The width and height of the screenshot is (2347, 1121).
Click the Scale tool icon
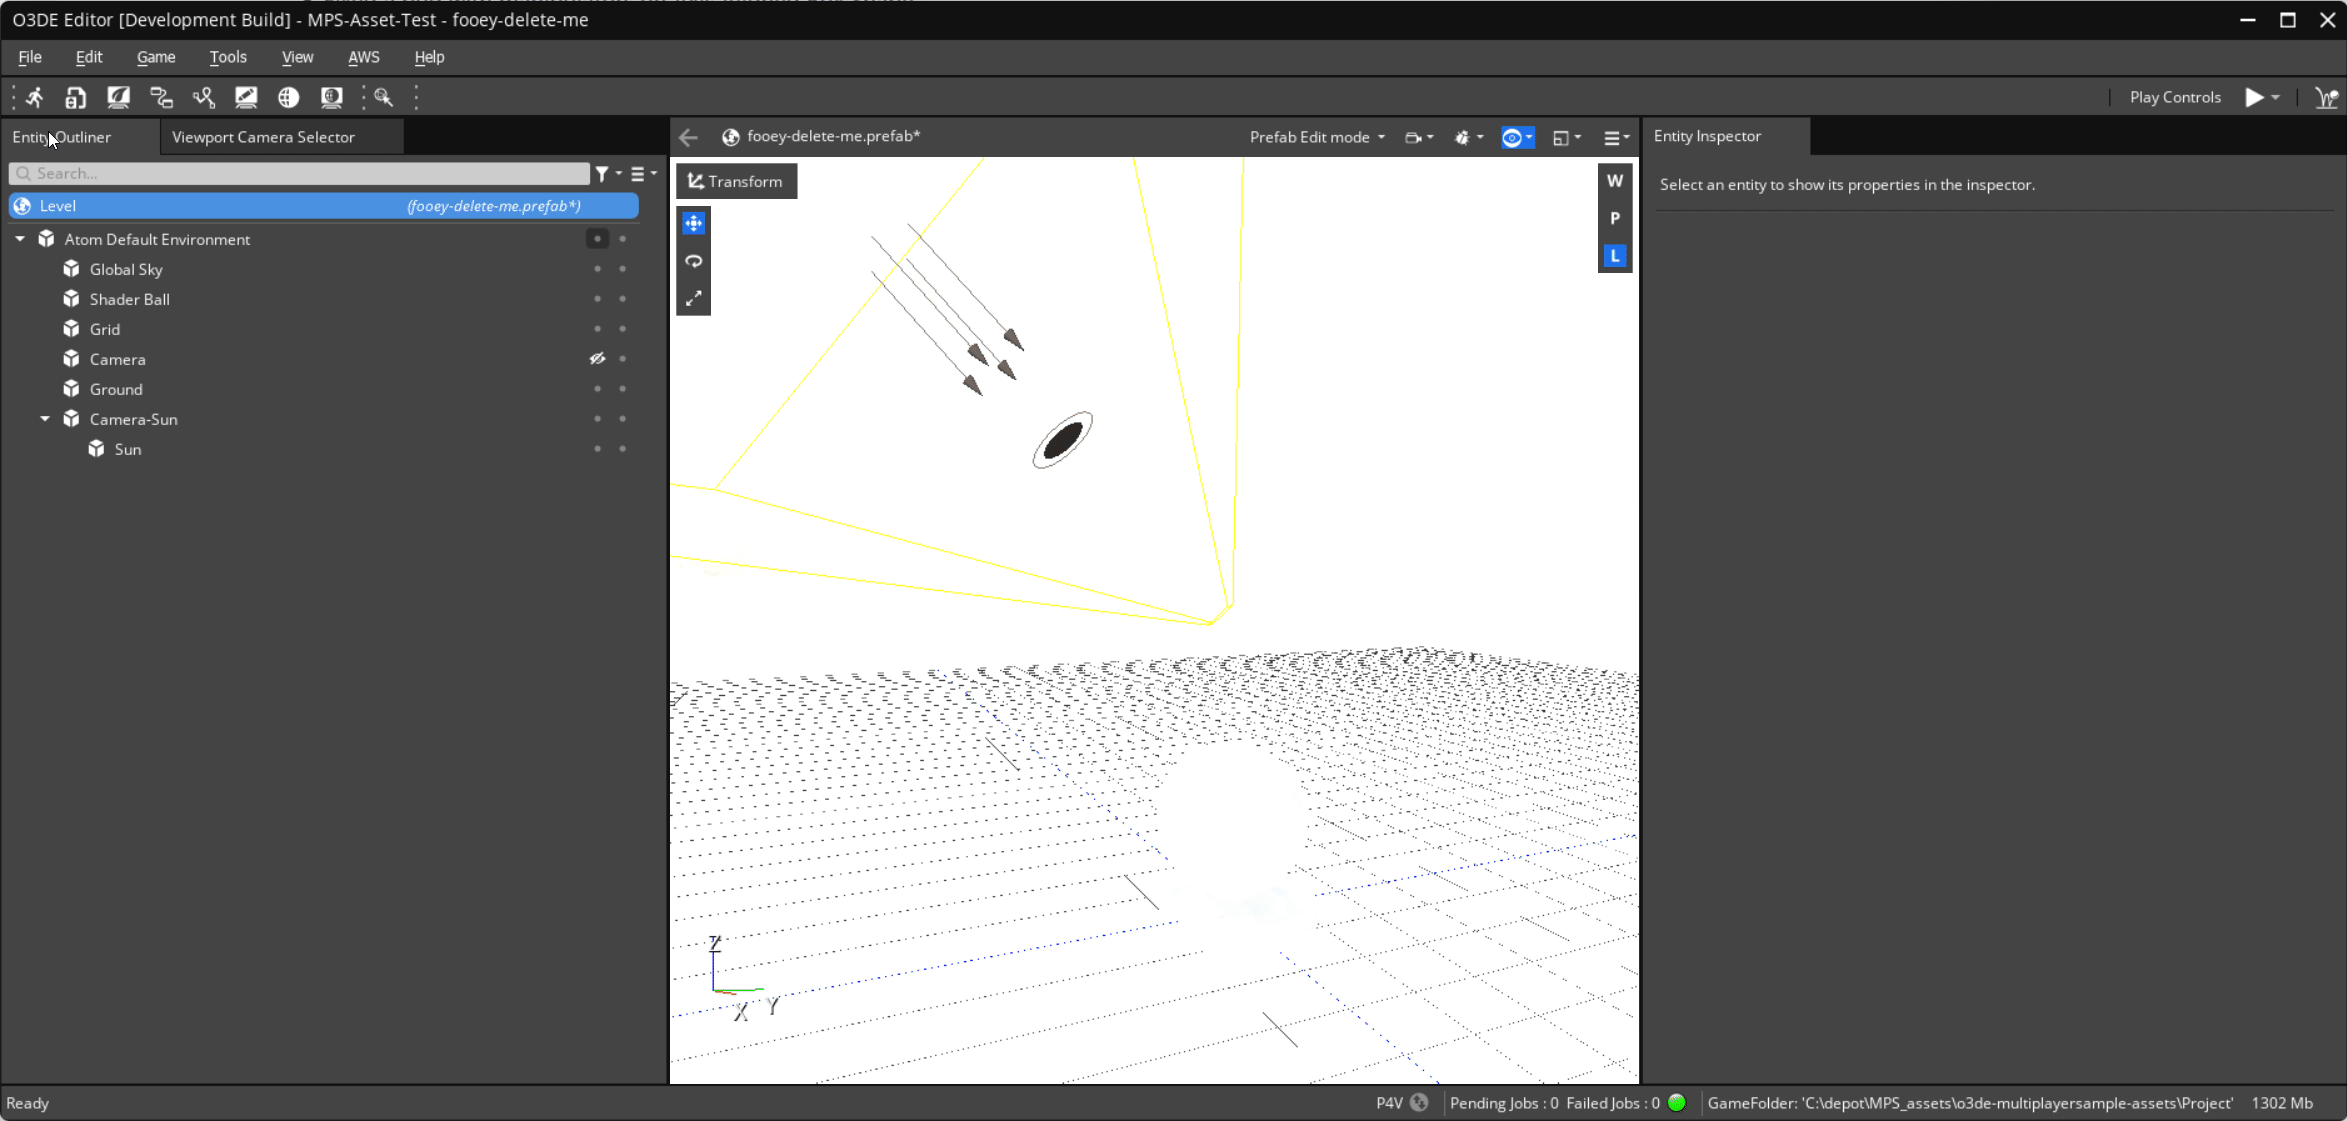point(693,296)
